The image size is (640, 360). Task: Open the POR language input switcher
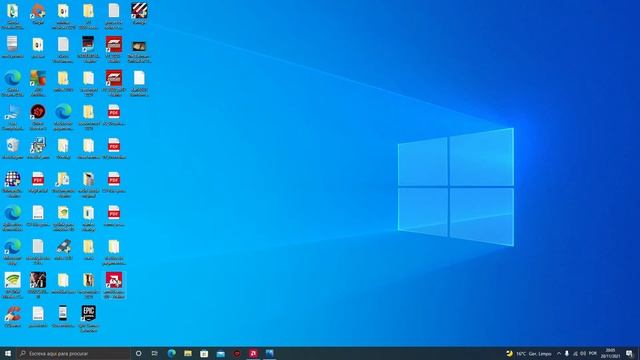tap(593, 353)
